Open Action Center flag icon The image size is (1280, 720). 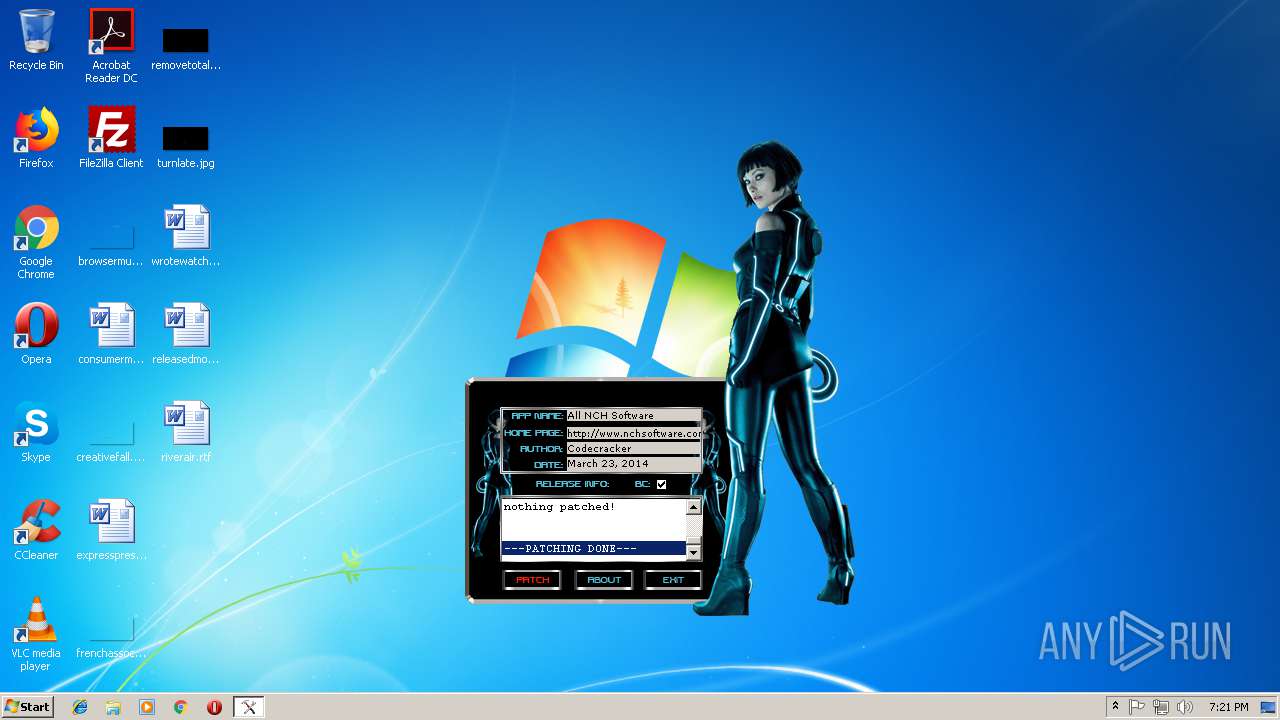tap(1137, 707)
